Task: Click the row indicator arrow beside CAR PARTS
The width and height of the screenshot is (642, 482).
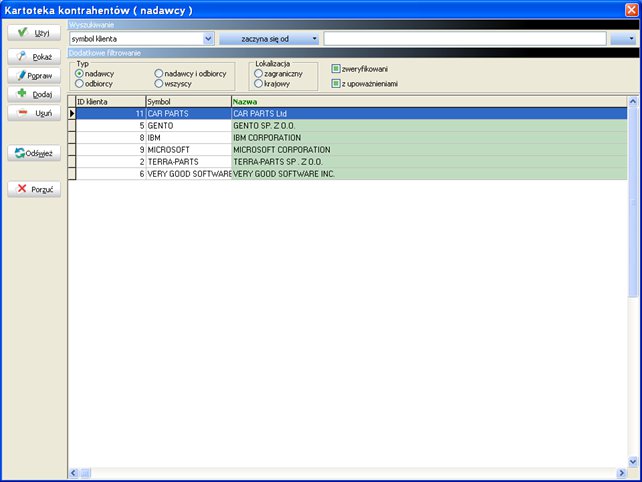Action: click(72, 113)
